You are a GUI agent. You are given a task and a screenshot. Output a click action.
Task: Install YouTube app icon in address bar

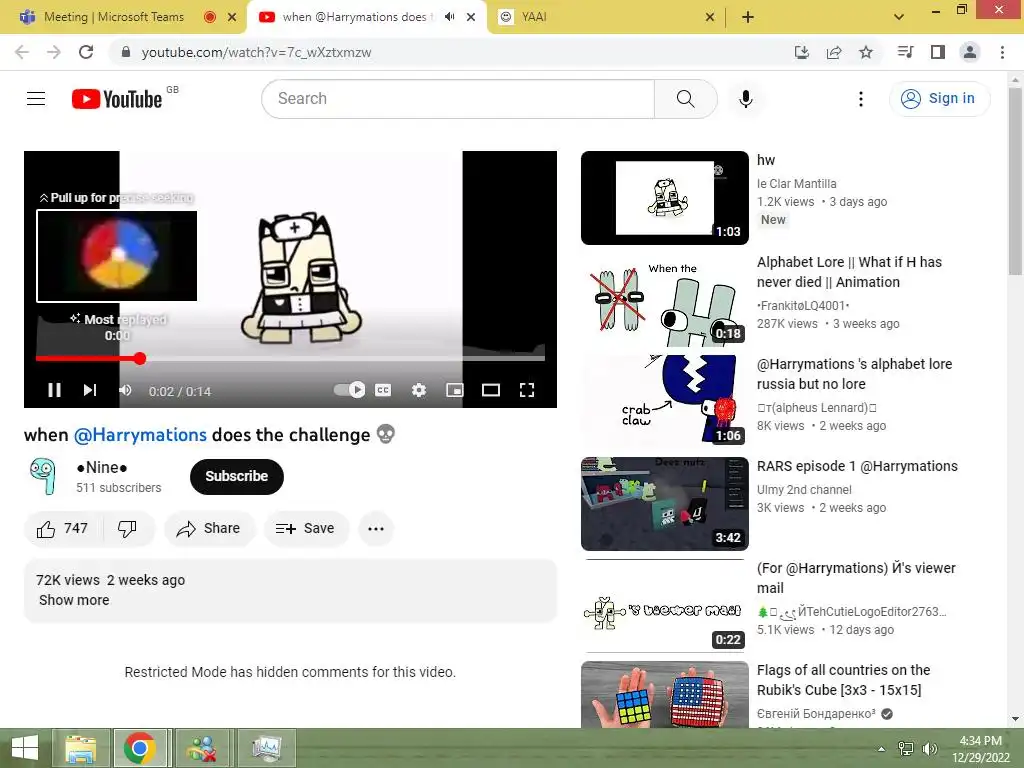(x=802, y=52)
